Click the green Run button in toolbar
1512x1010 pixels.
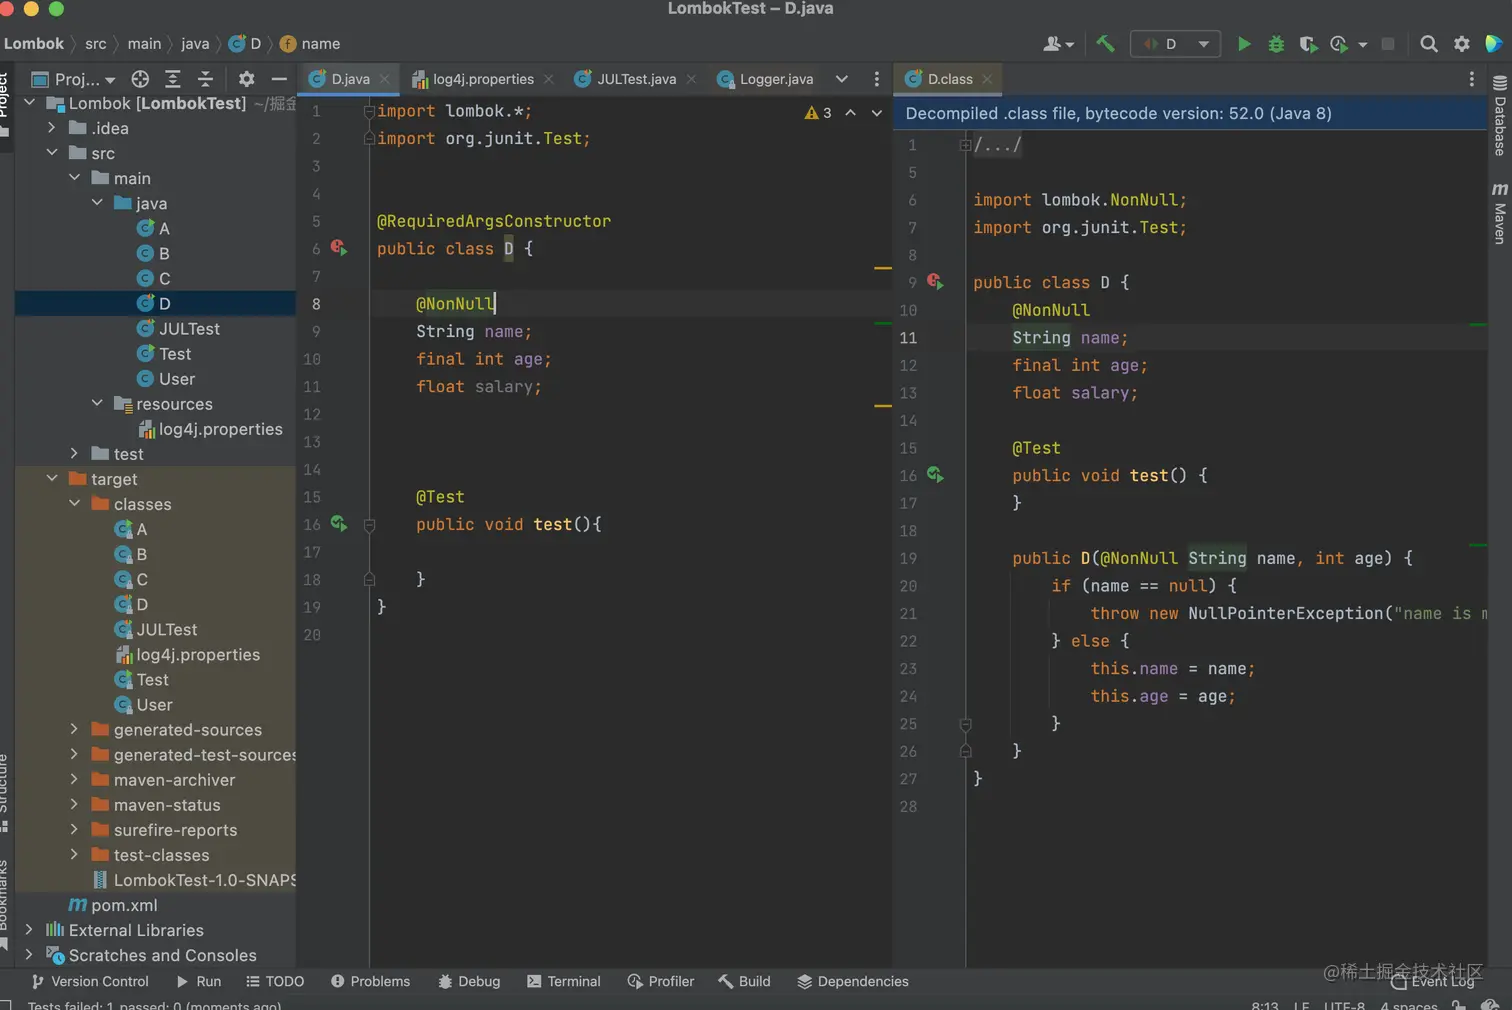[x=1243, y=44]
